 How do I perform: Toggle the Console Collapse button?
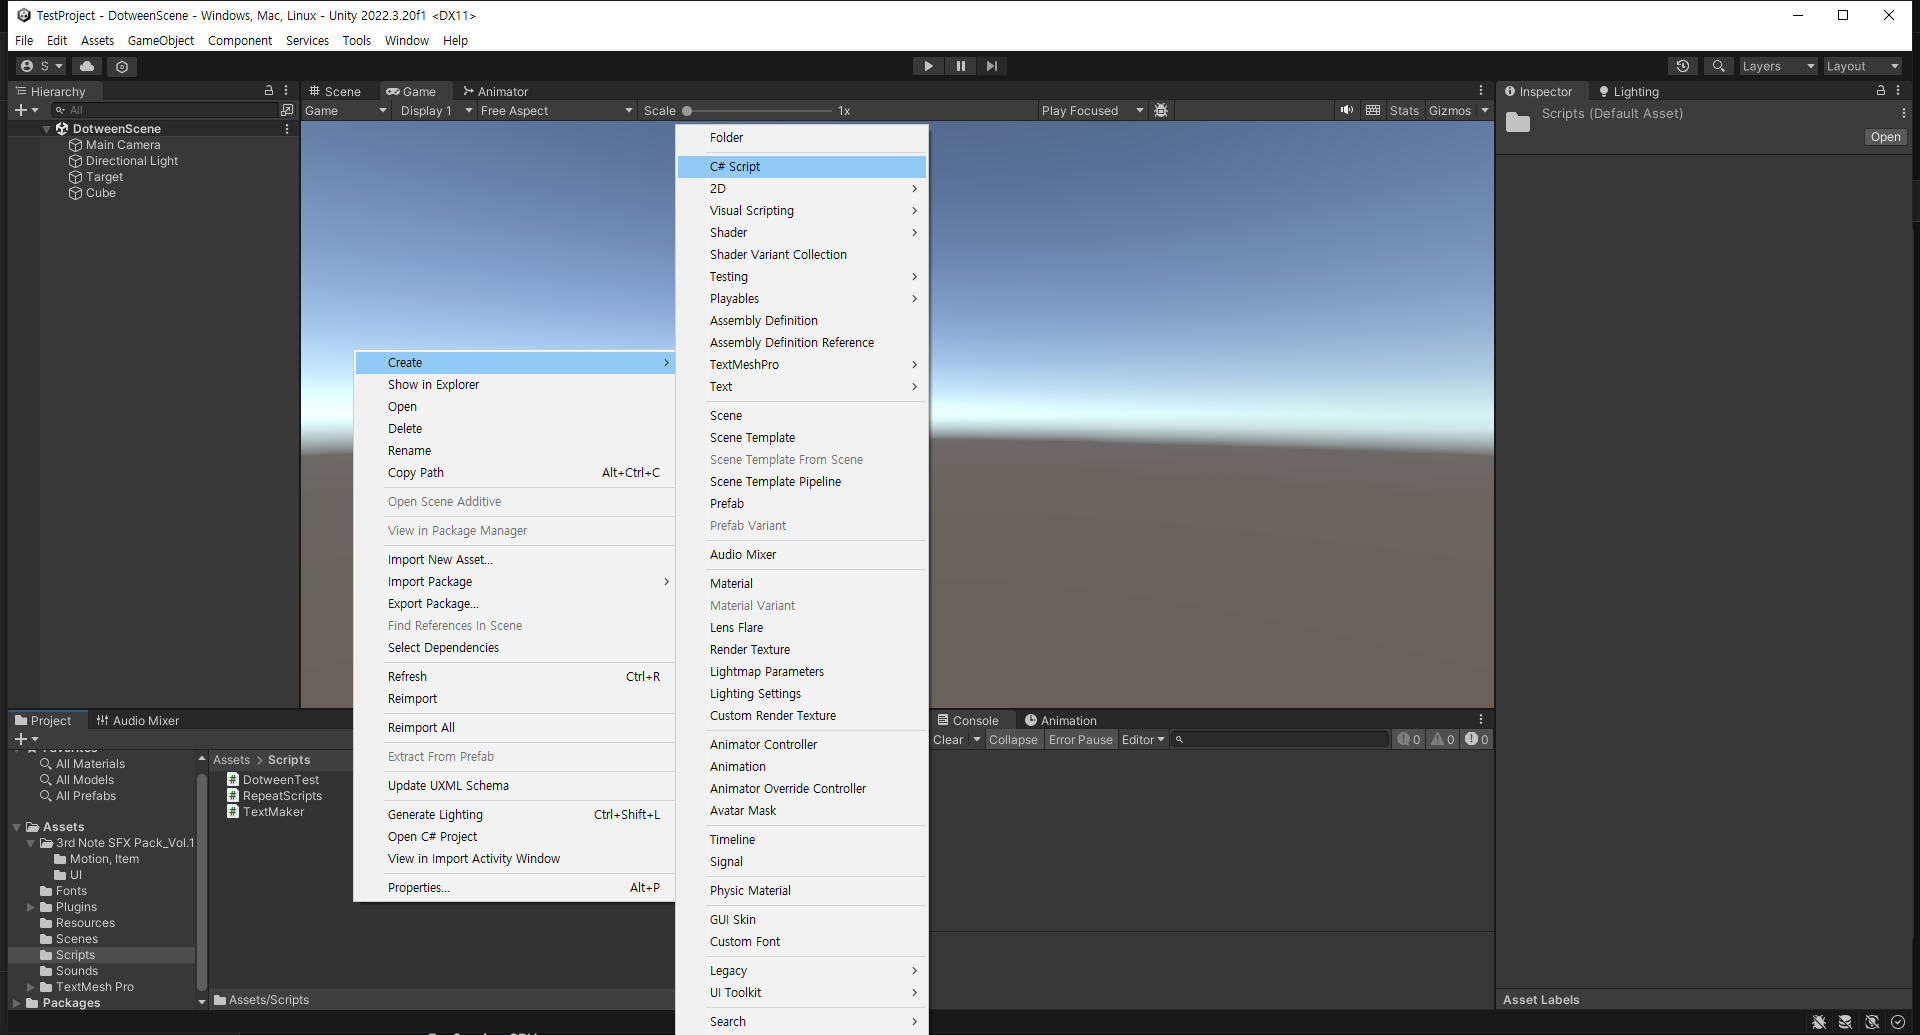click(1013, 740)
